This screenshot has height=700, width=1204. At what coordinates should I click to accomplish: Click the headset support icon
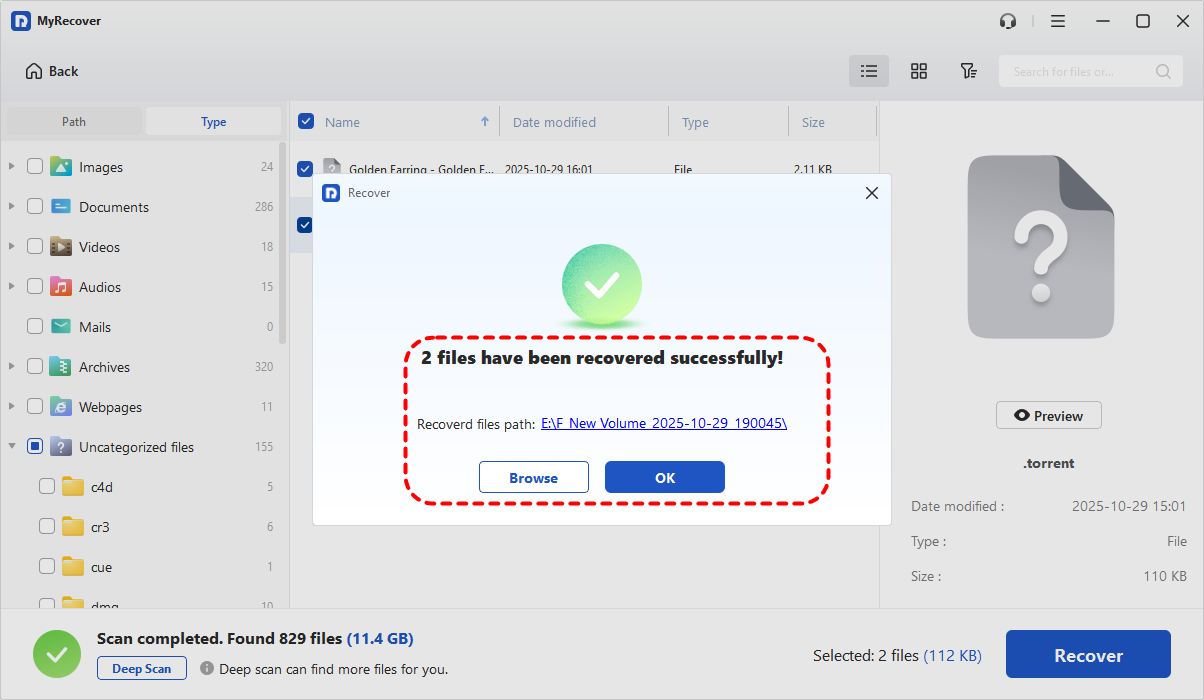[1008, 21]
